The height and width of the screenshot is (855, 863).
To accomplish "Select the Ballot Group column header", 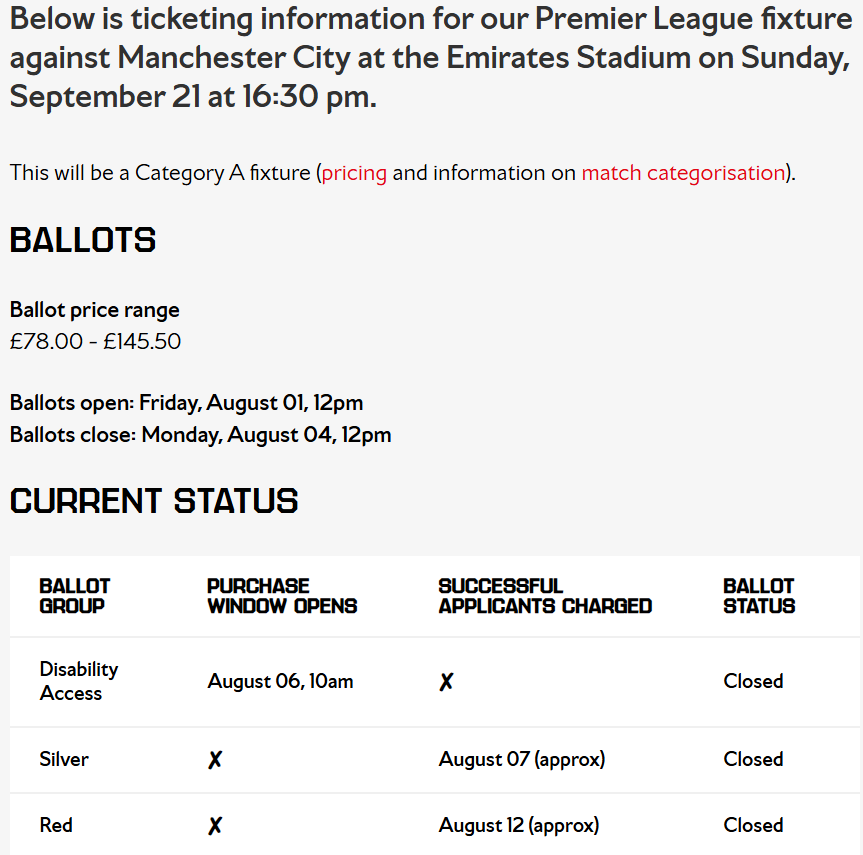I will (75, 596).
